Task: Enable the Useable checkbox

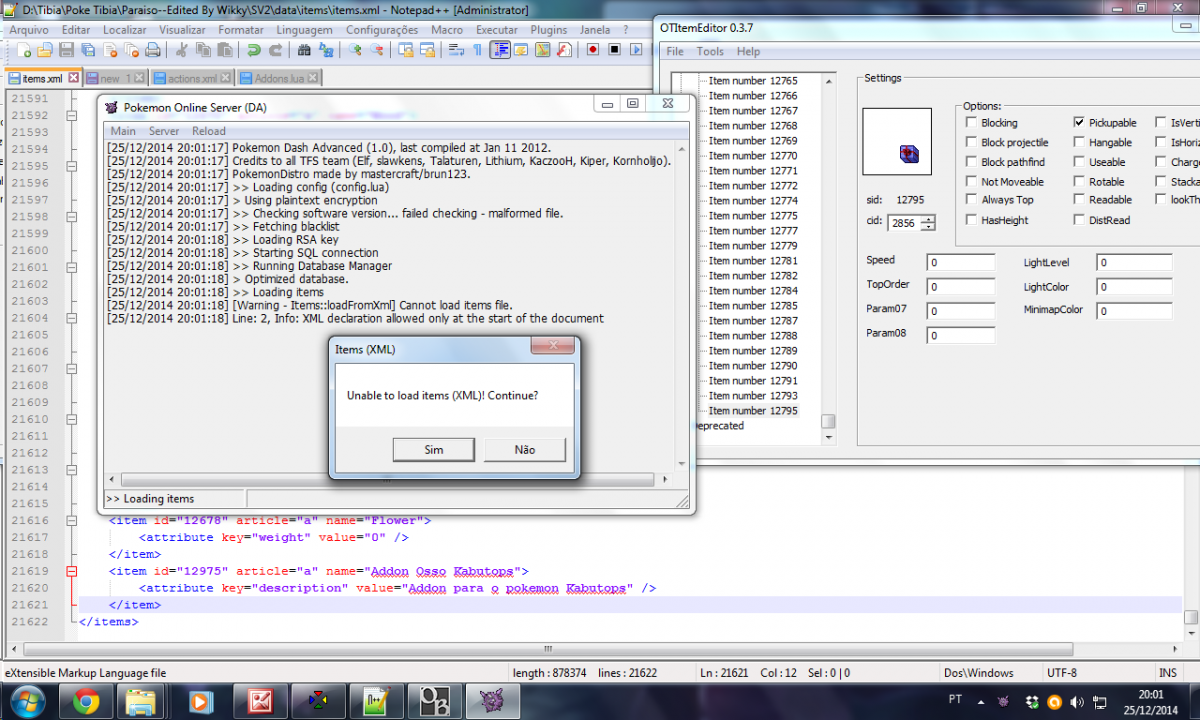Action: coord(1079,162)
